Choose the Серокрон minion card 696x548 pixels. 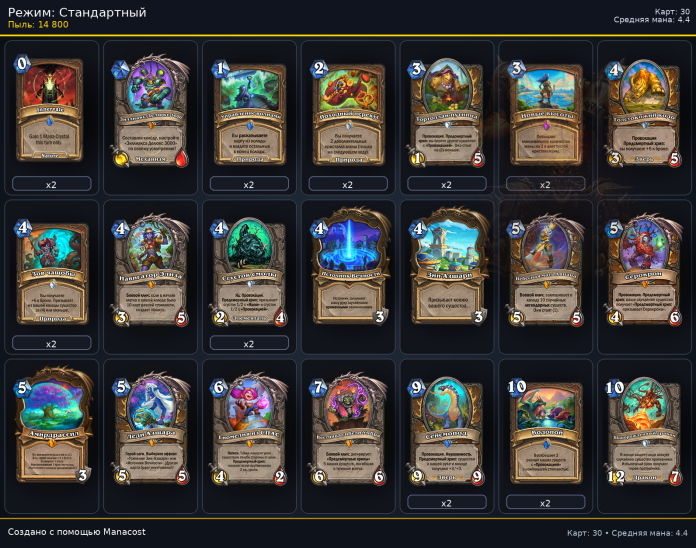(645, 270)
